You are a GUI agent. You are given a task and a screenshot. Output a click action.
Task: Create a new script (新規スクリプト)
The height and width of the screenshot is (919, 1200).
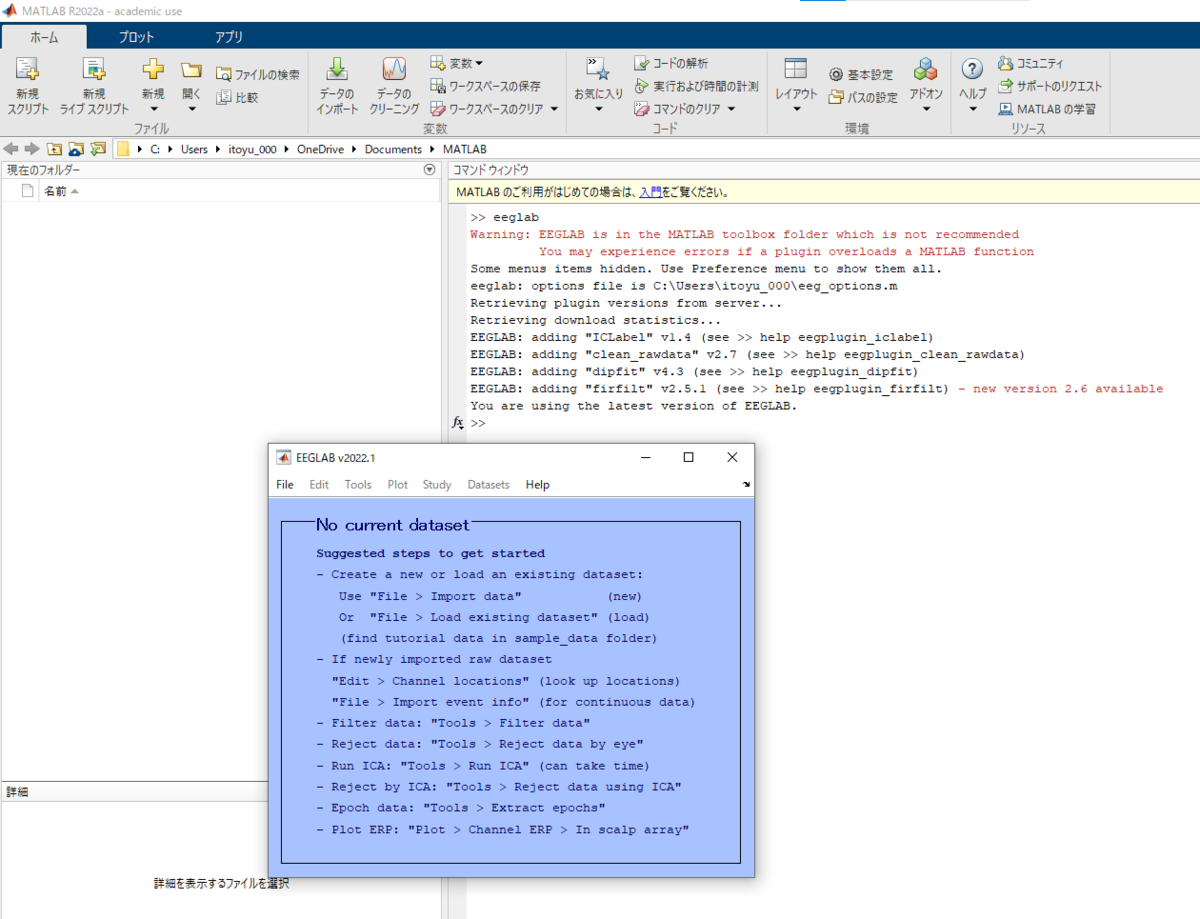tap(28, 85)
